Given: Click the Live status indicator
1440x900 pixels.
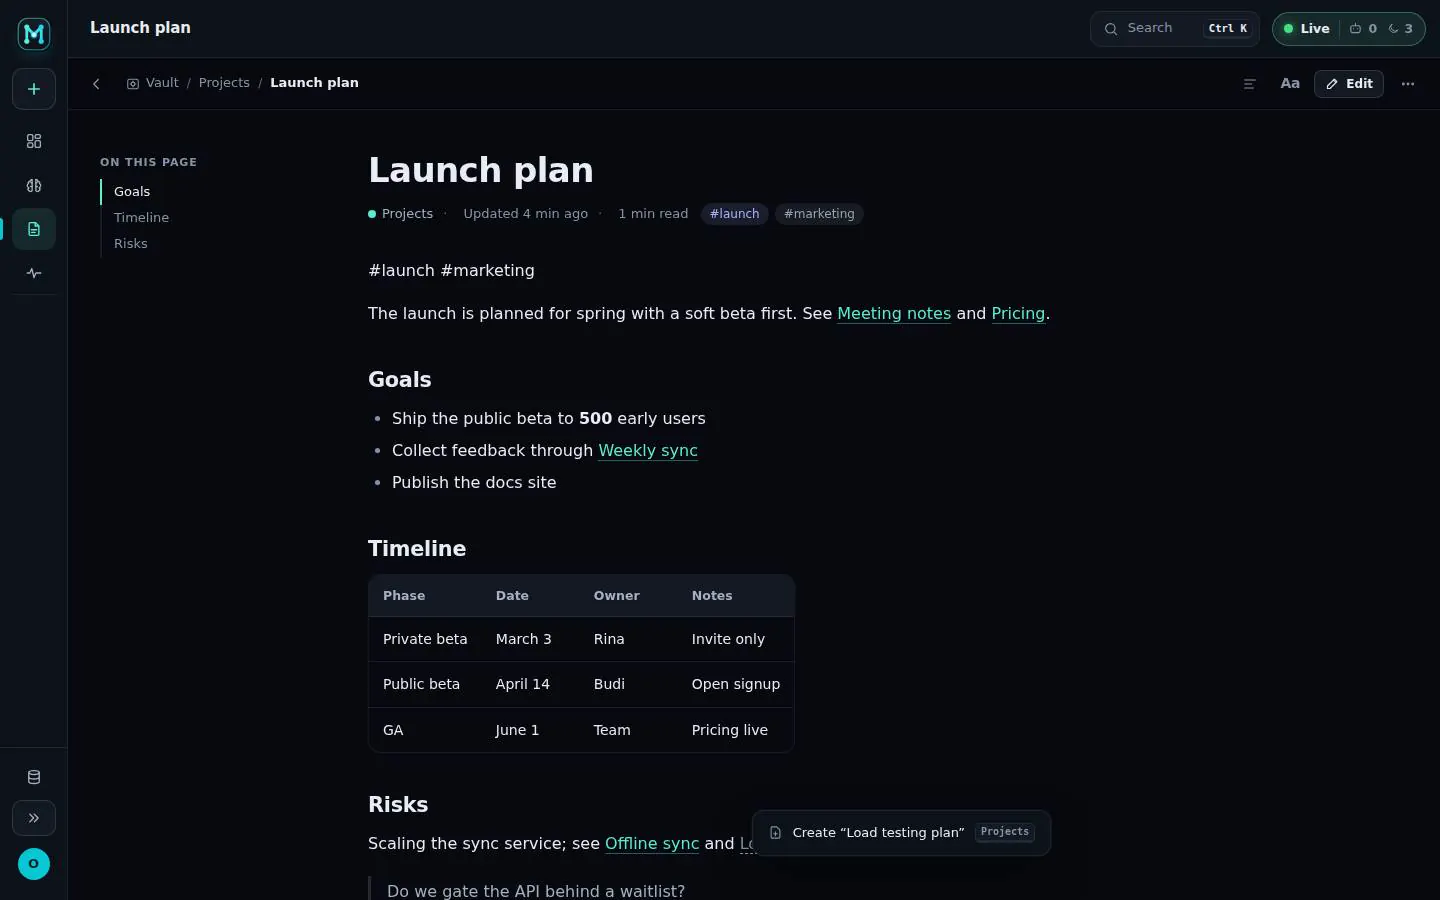Looking at the screenshot, I should 1306,28.
